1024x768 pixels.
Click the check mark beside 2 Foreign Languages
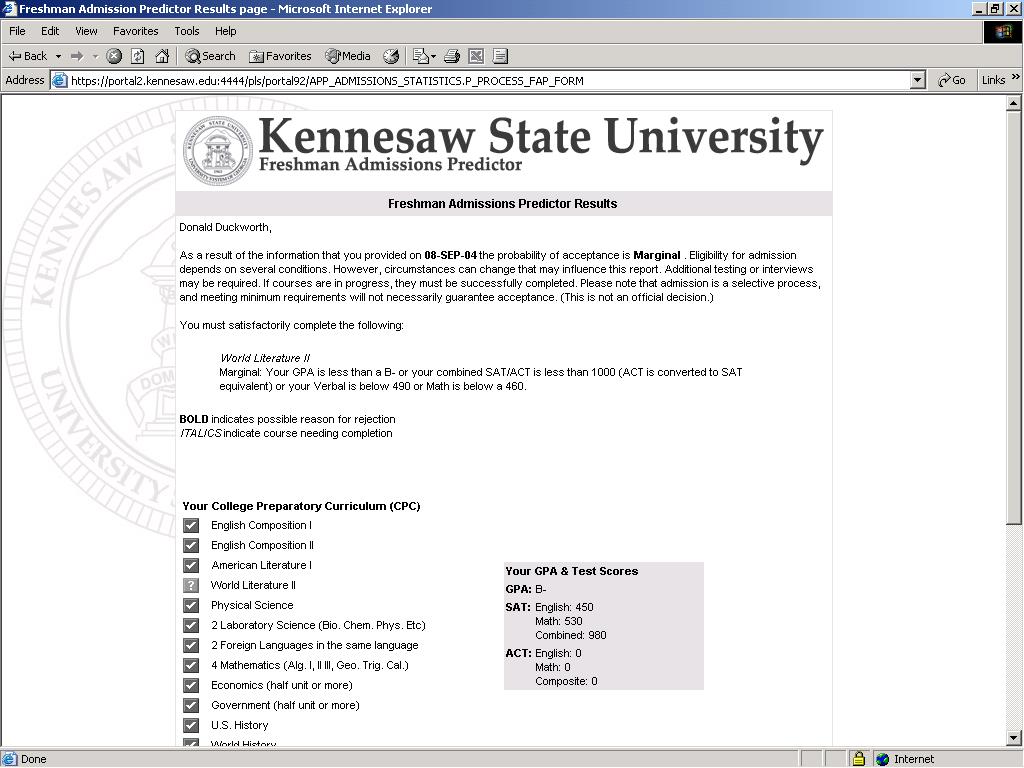(191, 645)
